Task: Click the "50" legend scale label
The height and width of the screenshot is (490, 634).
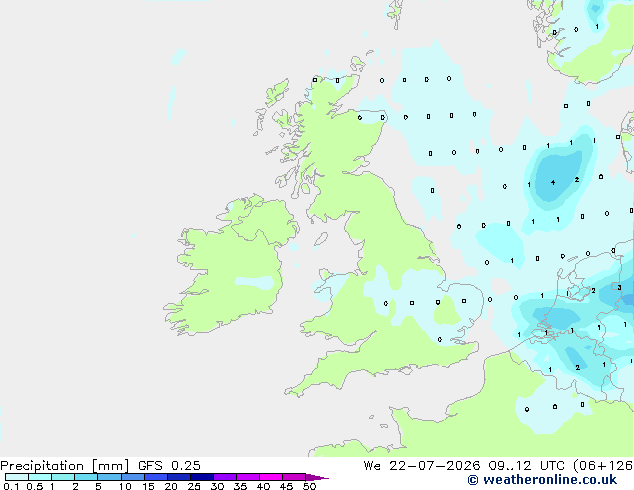Action: tap(309, 486)
